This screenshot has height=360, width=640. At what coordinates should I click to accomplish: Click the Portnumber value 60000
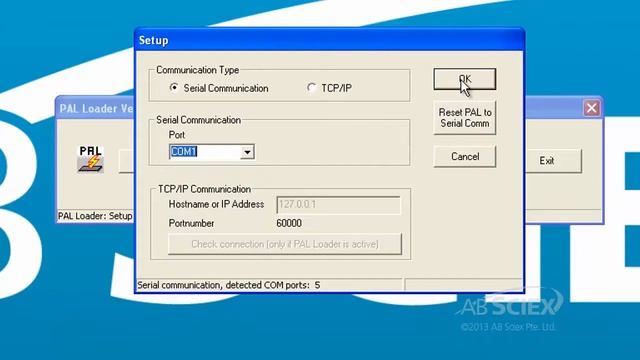pyautogui.click(x=289, y=223)
